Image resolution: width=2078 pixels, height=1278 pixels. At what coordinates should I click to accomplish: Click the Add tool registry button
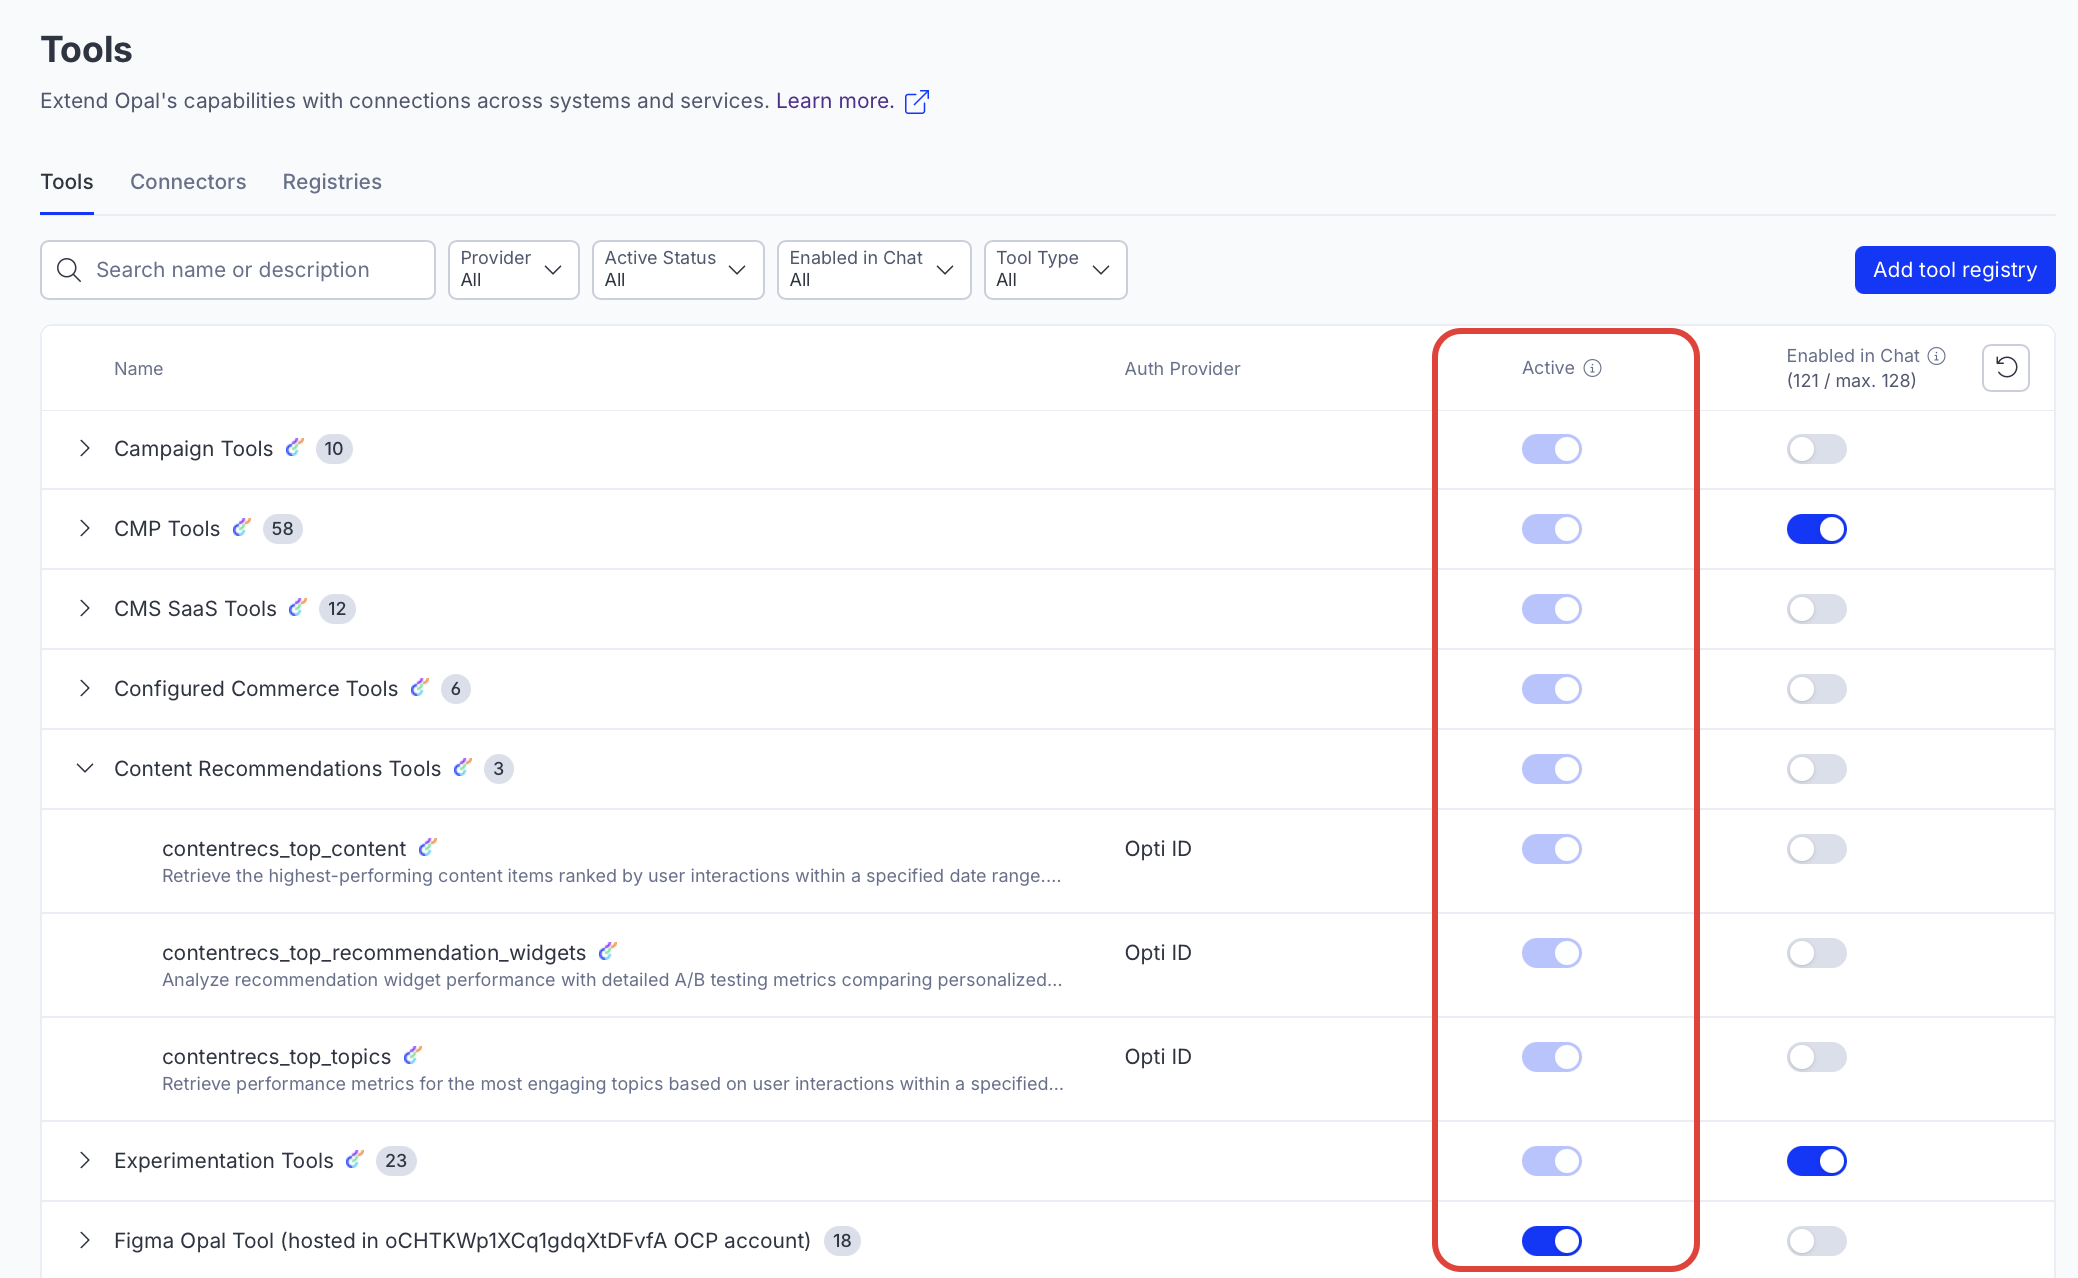(1954, 270)
